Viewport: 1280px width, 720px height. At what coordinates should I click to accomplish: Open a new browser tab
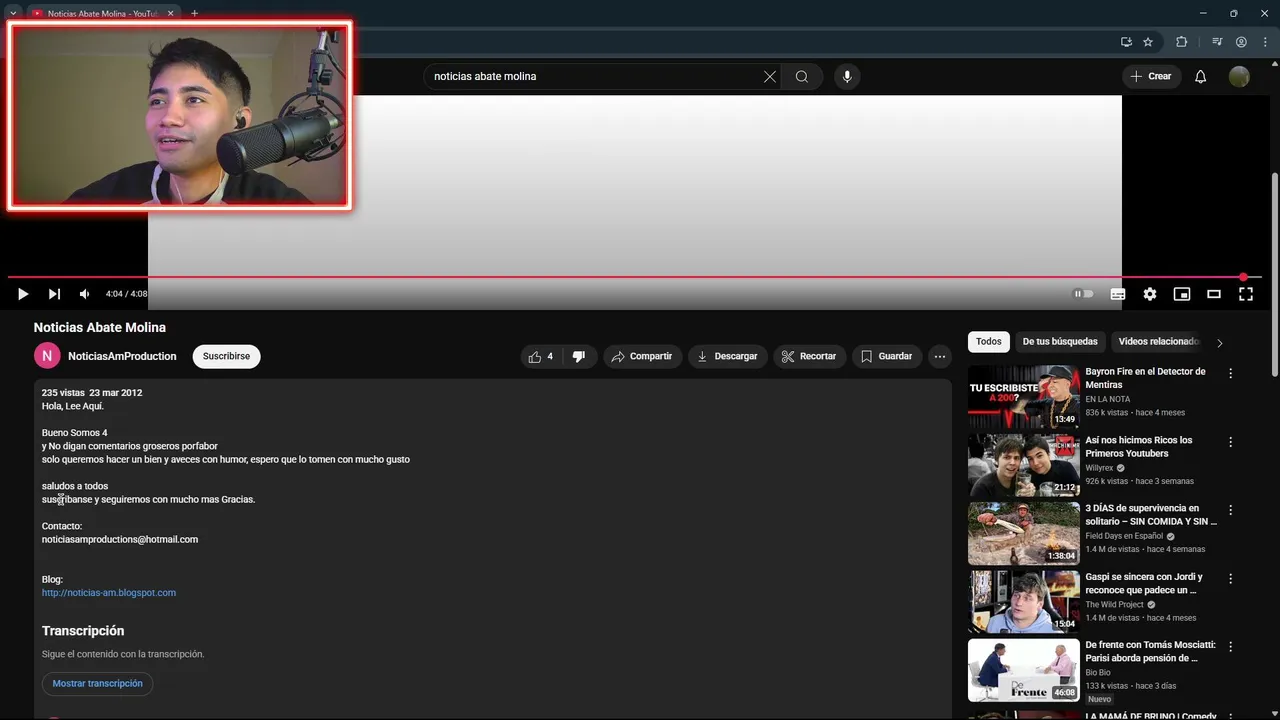pyautogui.click(x=194, y=13)
